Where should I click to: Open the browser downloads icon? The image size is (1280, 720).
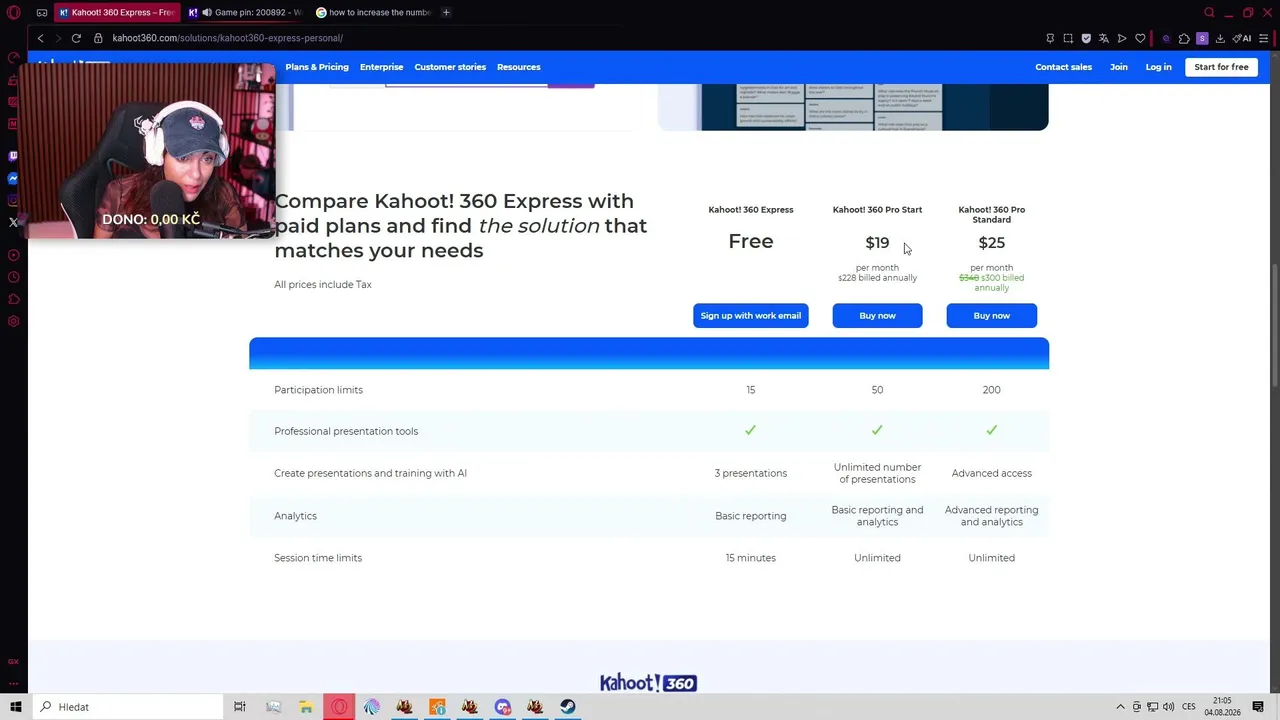(1221, 38)
